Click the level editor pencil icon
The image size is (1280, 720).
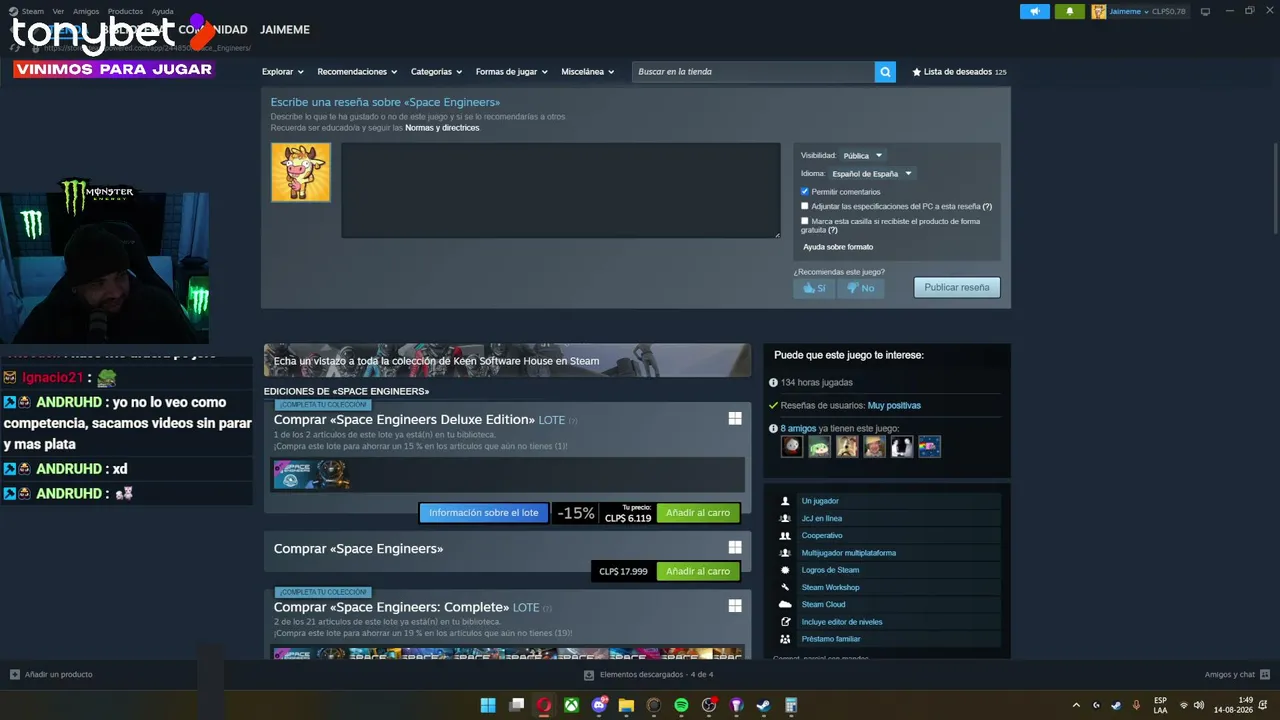pos(785,622)
